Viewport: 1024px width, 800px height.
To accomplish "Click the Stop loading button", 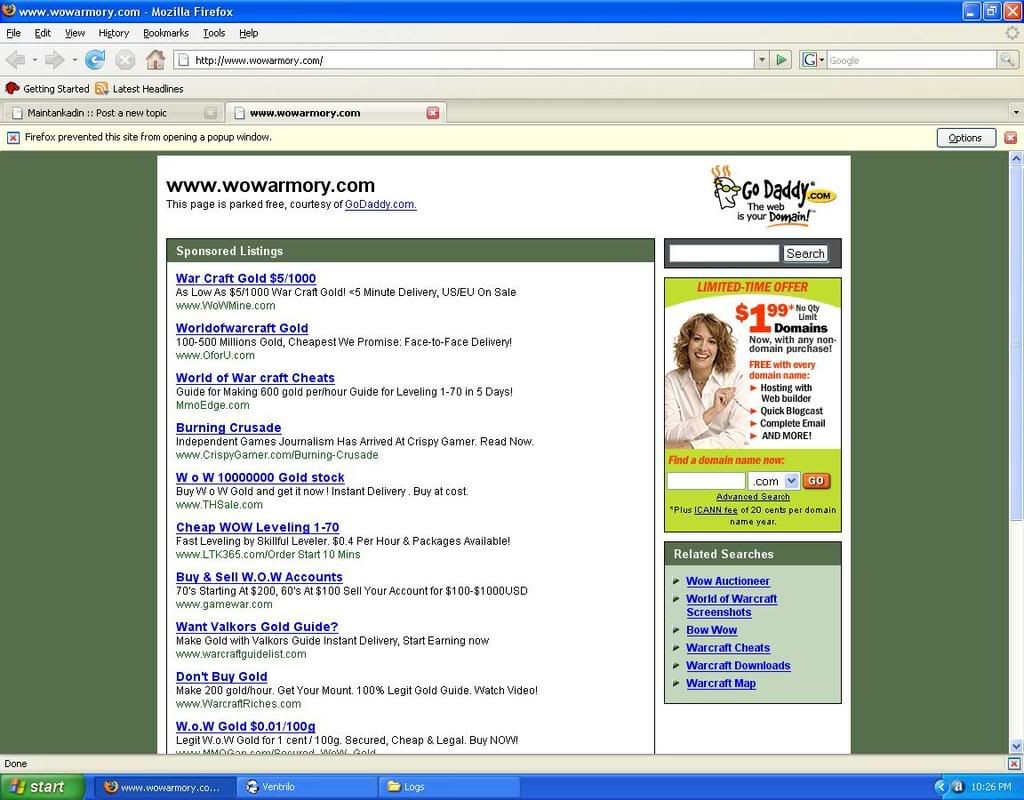I will 125,60.
